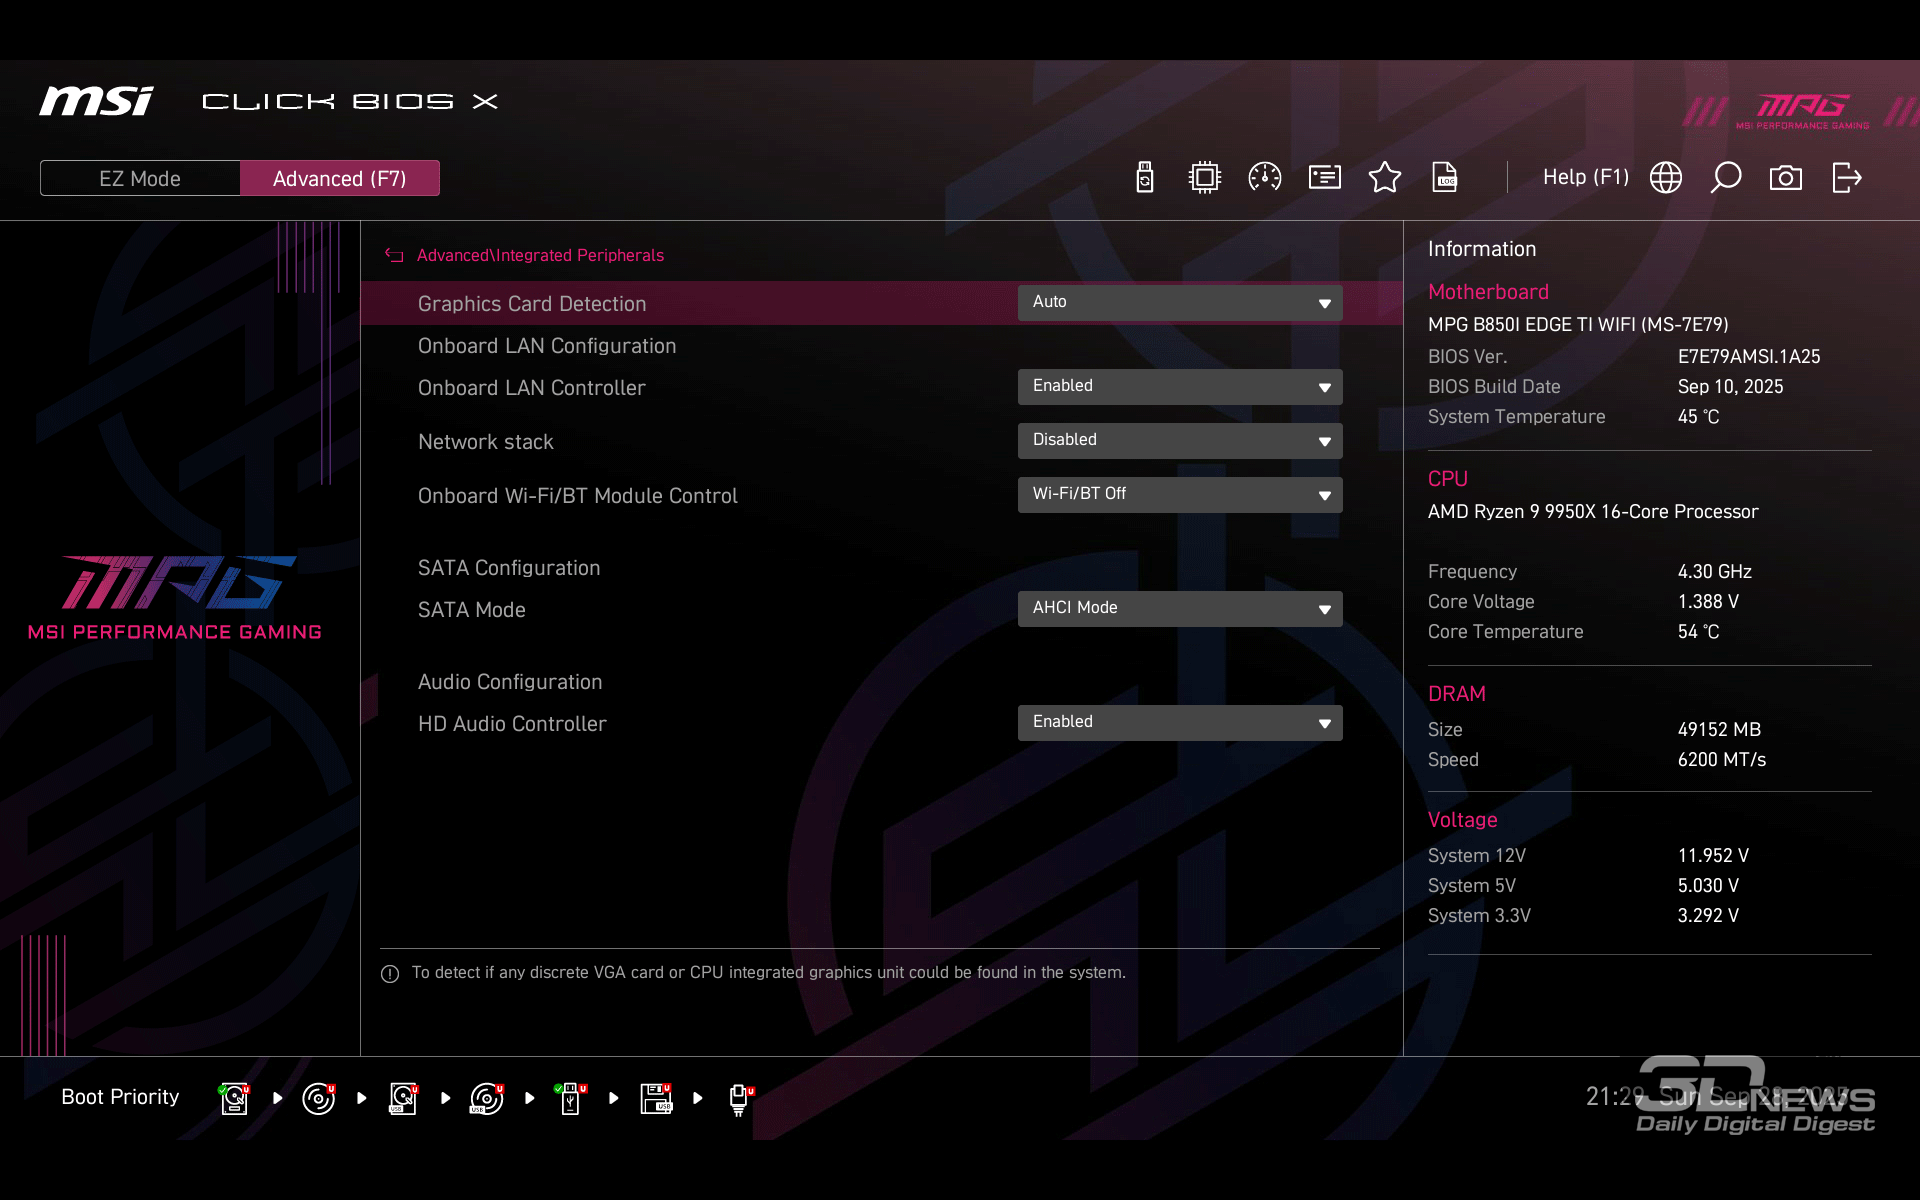The image size is (1920, 1200).
Task: Open the speedometer performance gauge icon
Action: (1264, 178)
